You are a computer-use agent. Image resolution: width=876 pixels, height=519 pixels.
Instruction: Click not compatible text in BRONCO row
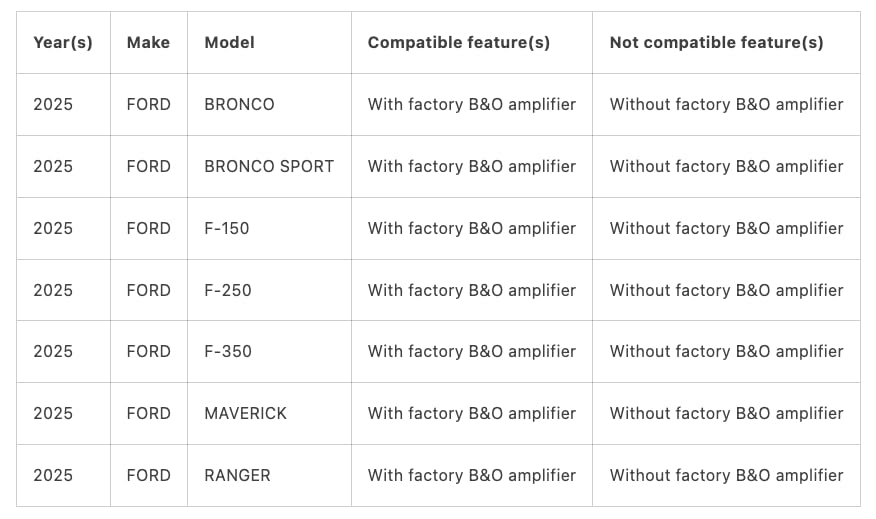click(x=726, y=104)
